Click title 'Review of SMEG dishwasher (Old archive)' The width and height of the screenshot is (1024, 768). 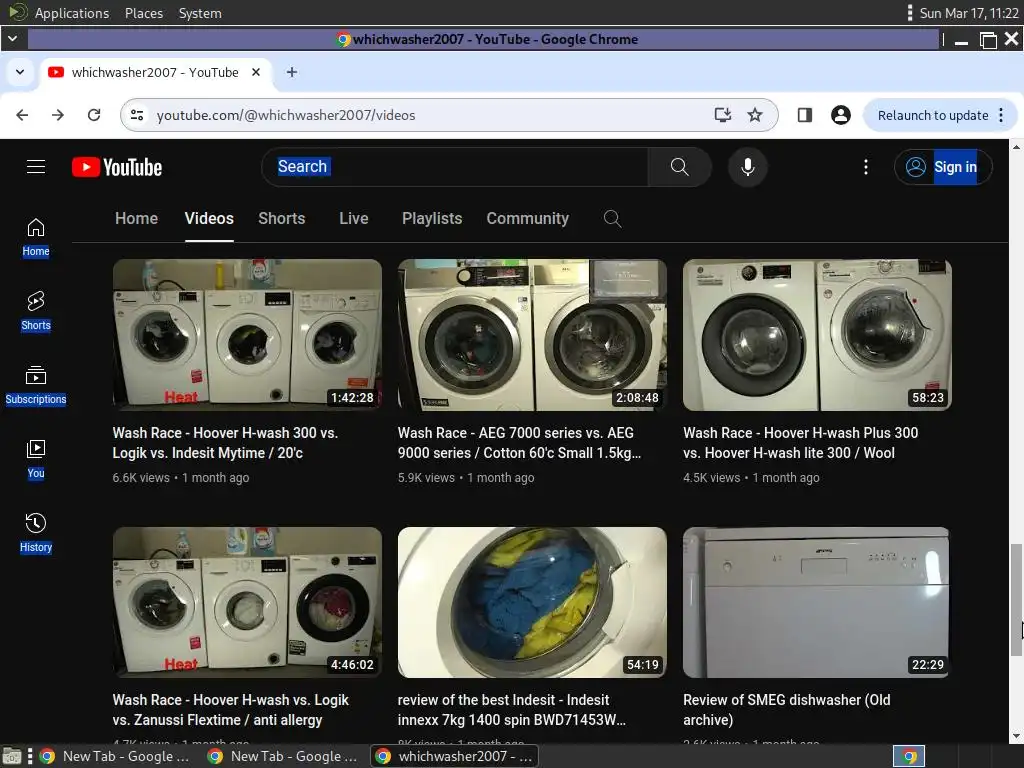pos(787,710)
